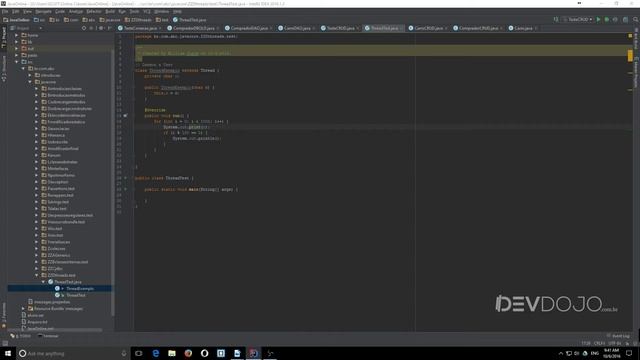640x360 pixels.
Task: Collapse the javacore package arrow
Action: [x=30, y=82]
